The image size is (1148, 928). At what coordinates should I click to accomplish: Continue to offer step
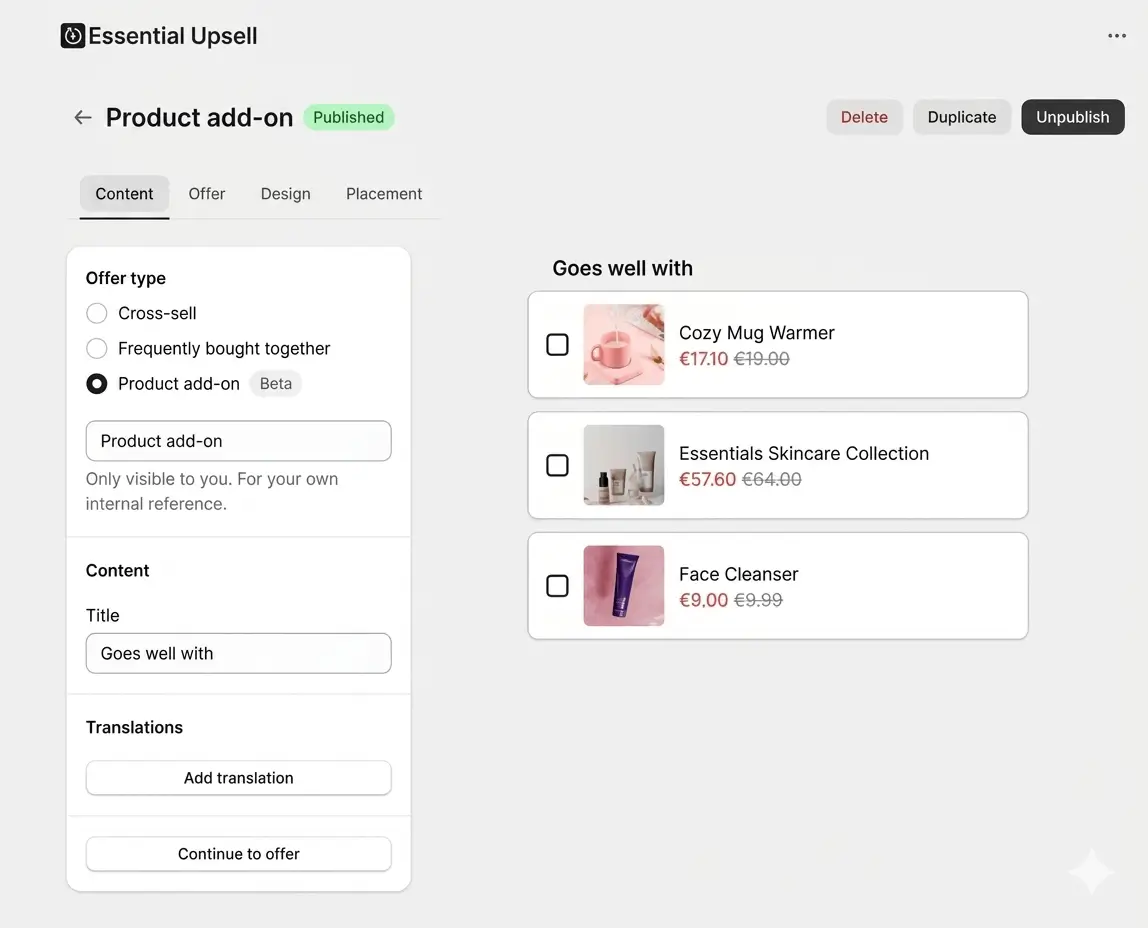point(239,854)
